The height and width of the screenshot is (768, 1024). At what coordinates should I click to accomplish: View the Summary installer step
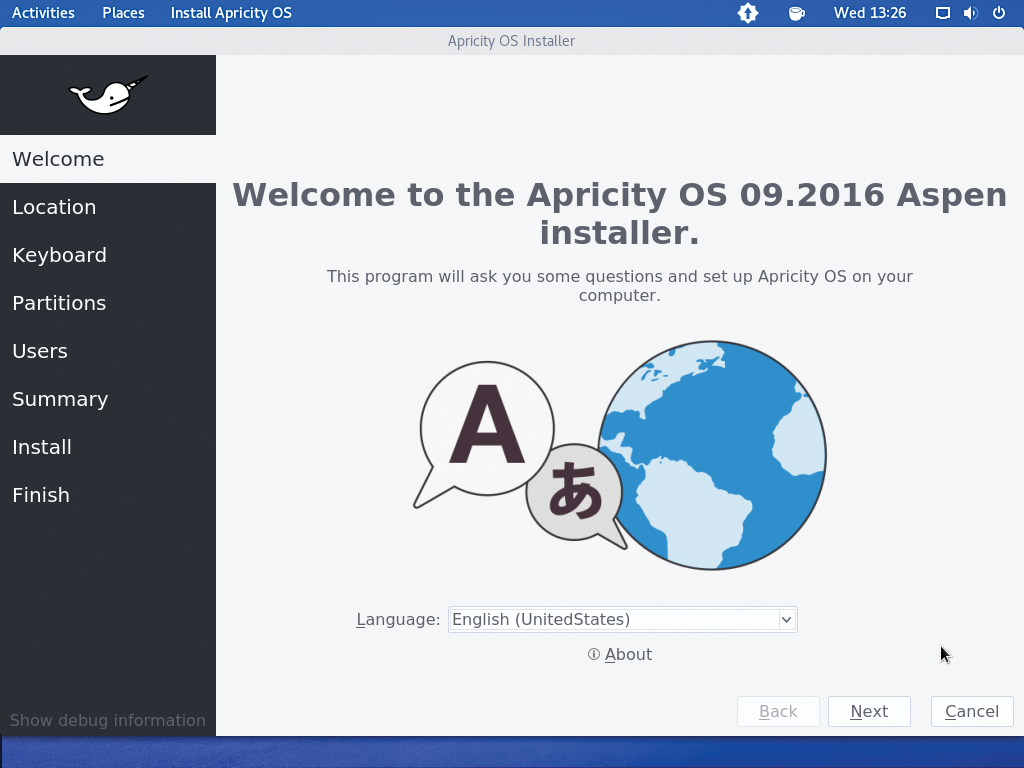[x=60, y=399]
